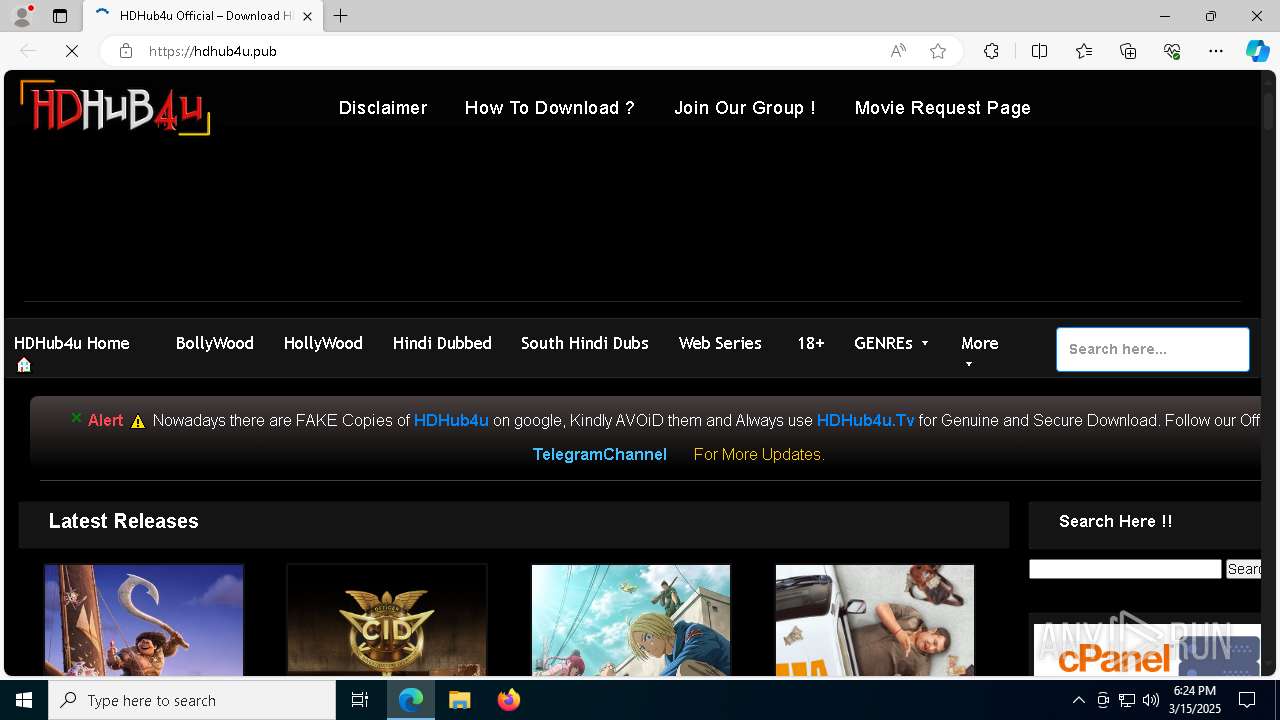Click the HDHub4u logo
The image size is (1280, 720).
pos(115,108)
